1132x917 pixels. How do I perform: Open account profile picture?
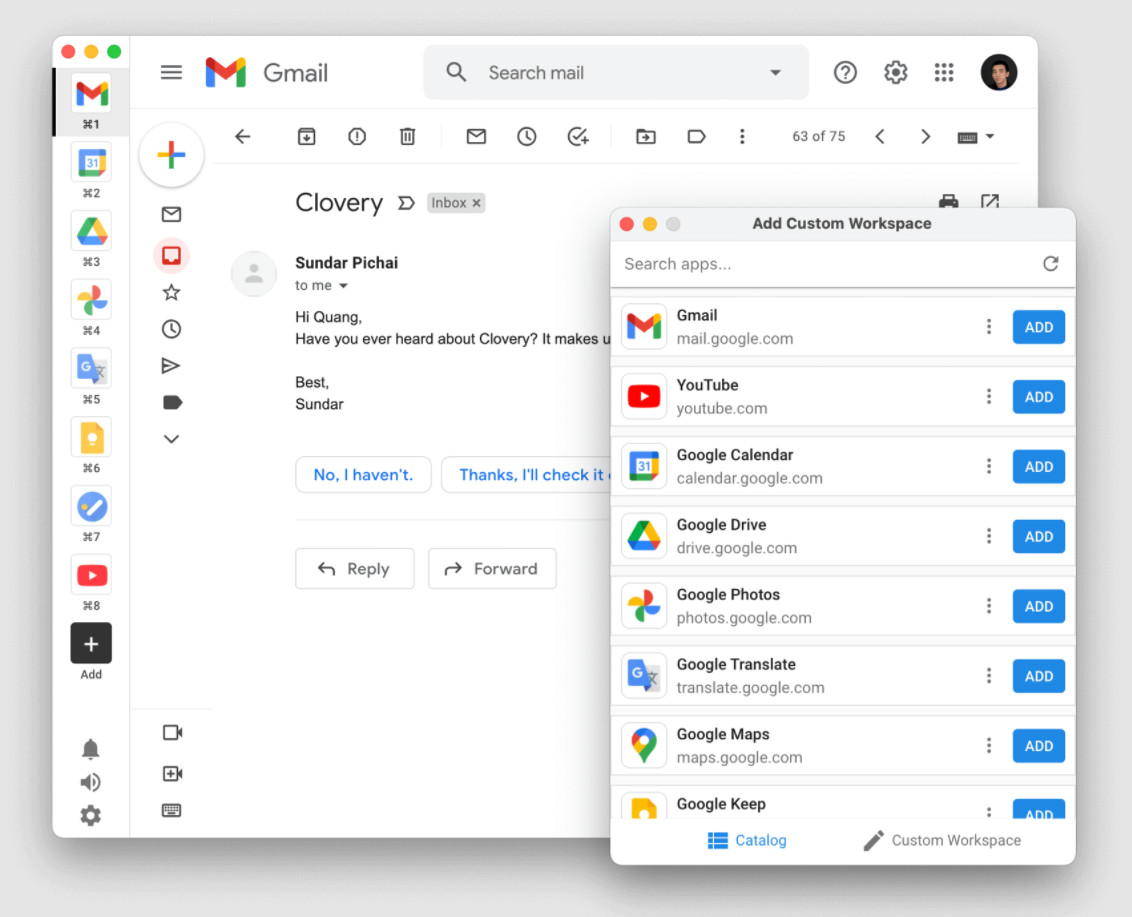tap(998, 72)
